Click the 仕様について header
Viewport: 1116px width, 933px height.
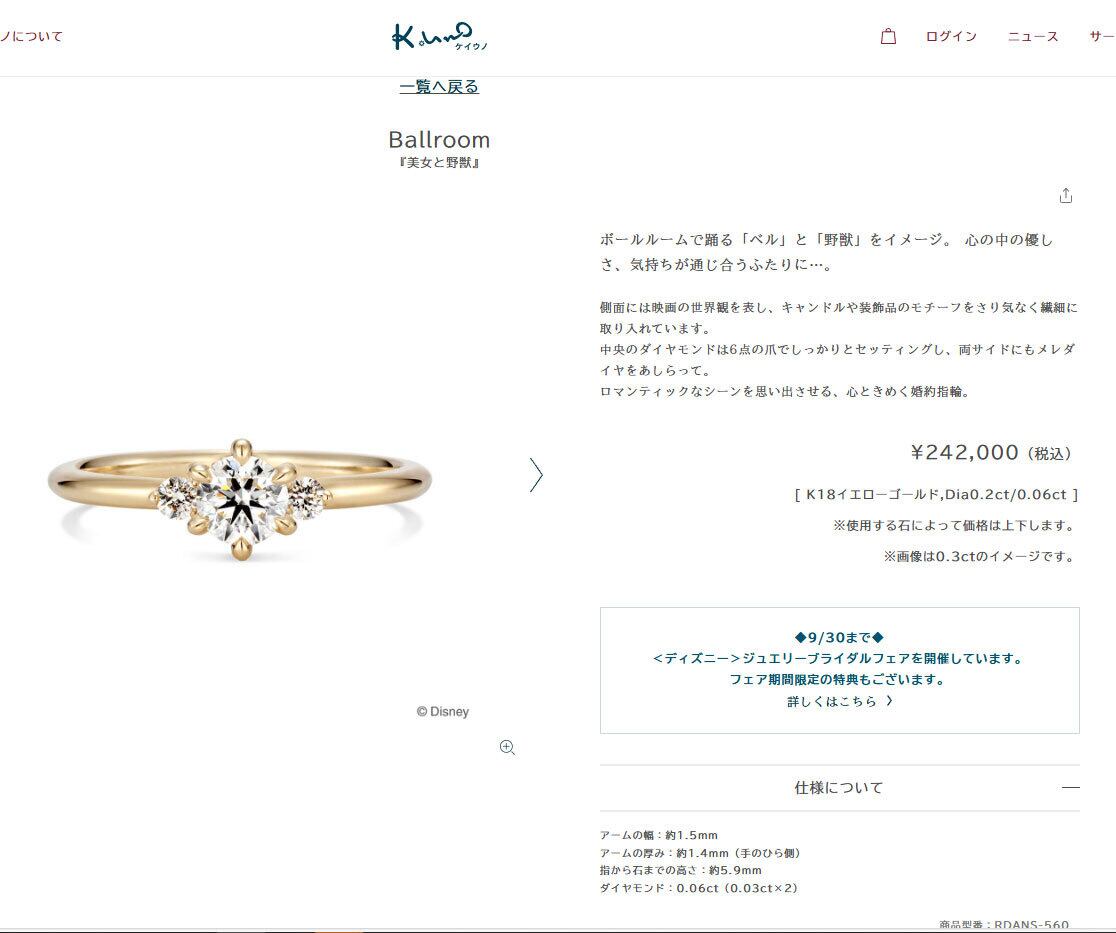(839, 788)
